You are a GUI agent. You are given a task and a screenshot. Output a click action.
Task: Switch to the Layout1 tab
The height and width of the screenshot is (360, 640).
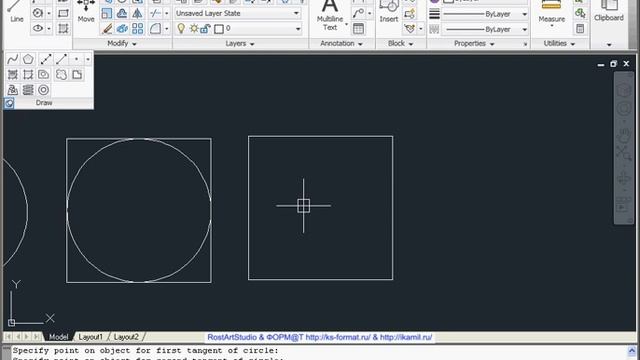pyautogui.click(x=90, y=337)
